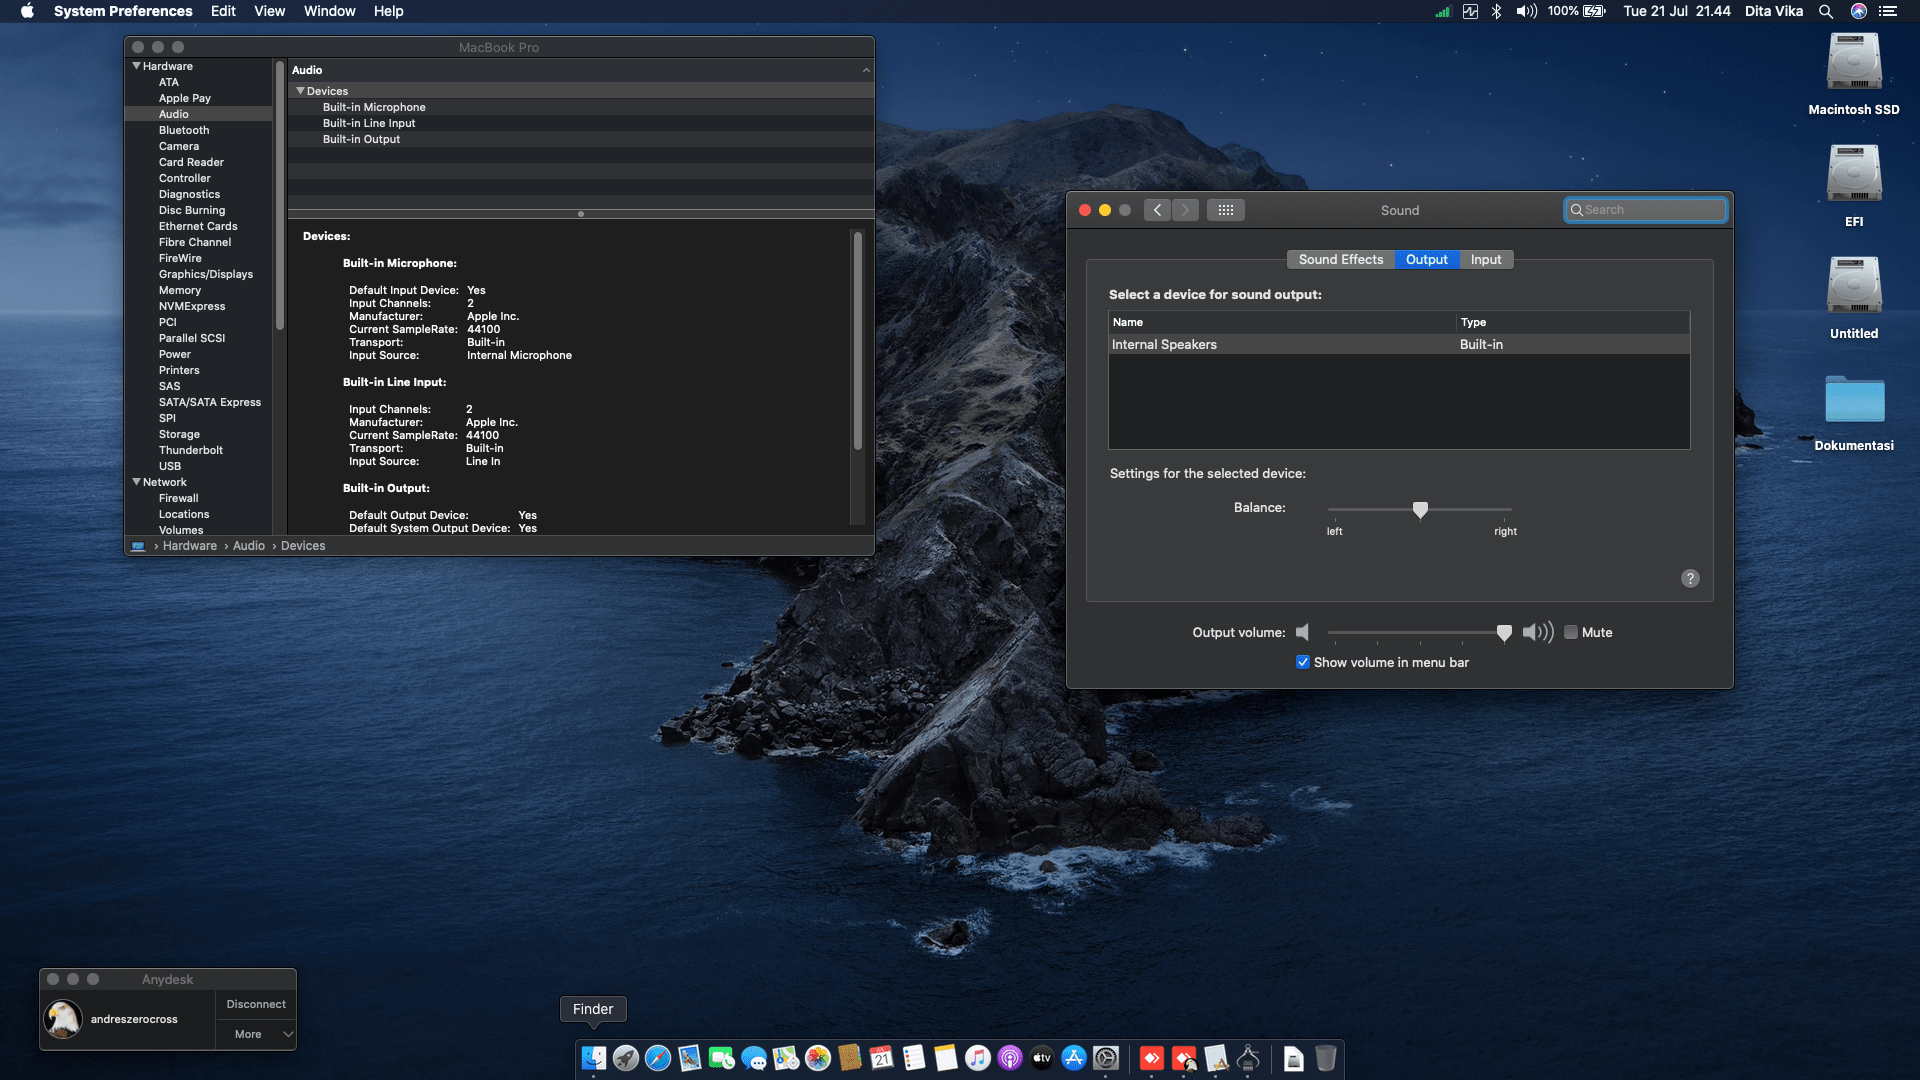
Task: Open the Trash in the Dock
Action: click(1326, 1058)
